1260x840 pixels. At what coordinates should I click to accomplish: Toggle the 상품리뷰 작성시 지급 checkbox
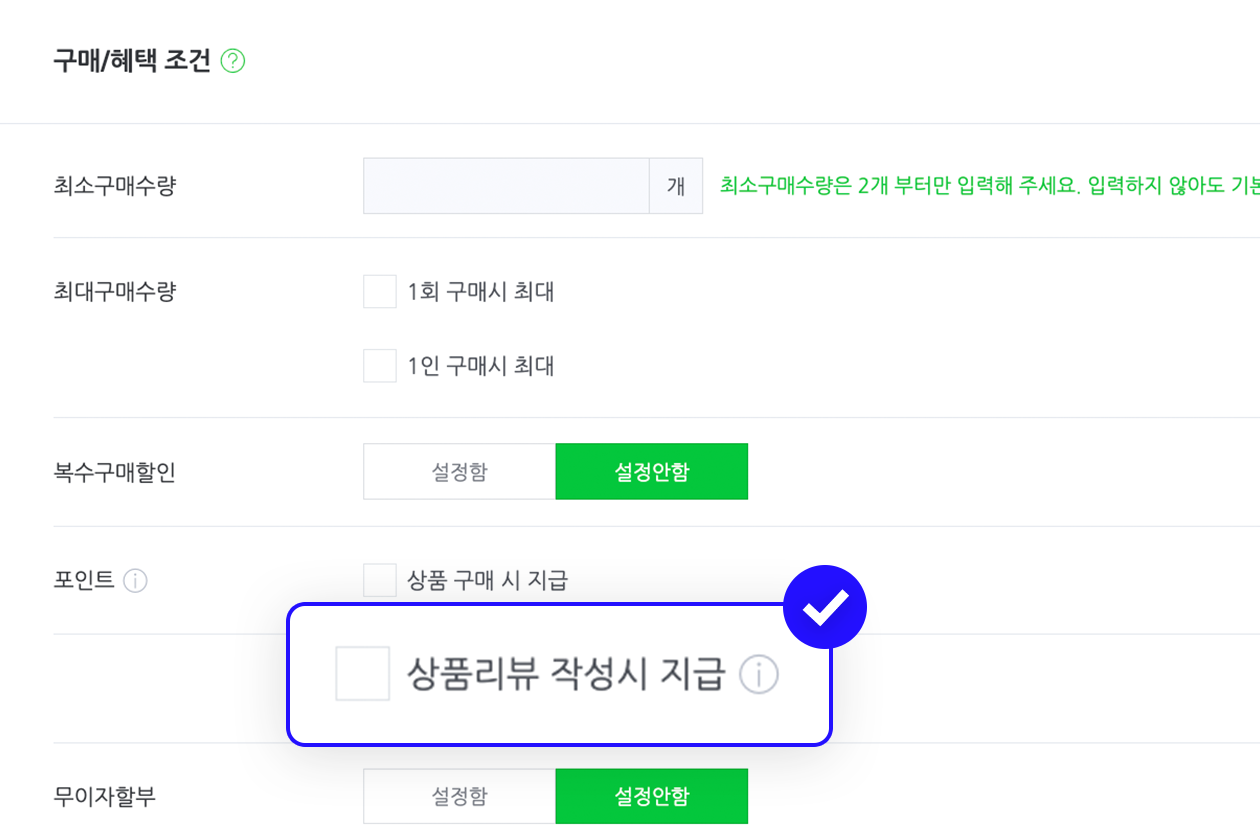[362, 673]
